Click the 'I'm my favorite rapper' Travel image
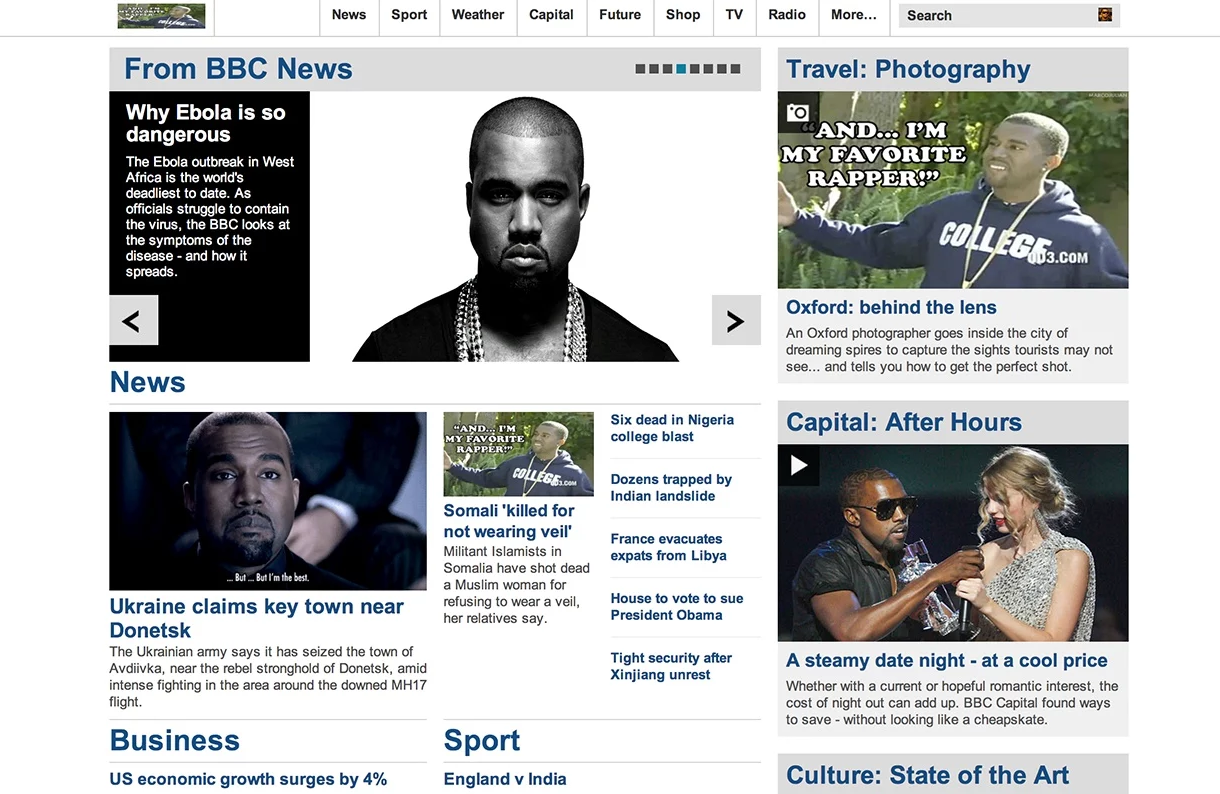This screenshot has width=1220, height=794. point(953,190)
